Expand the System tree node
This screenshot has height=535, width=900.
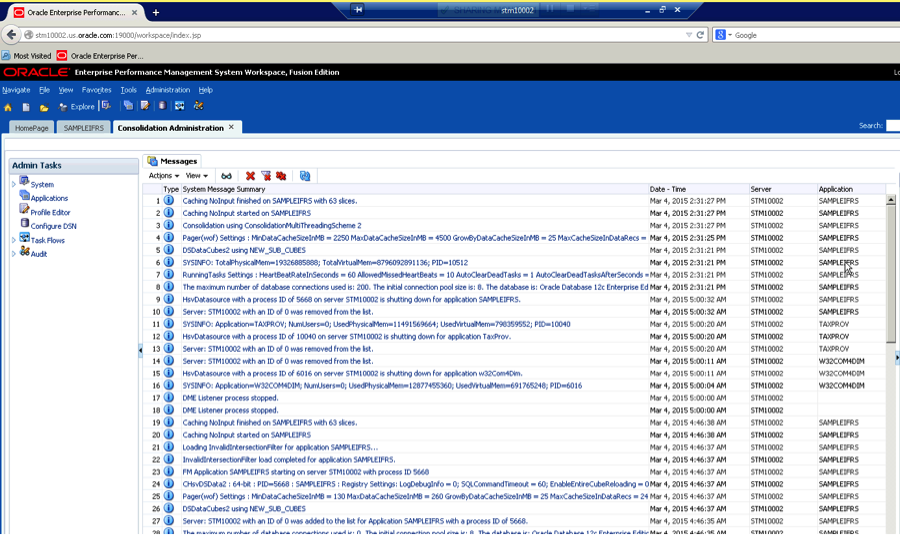14,184
